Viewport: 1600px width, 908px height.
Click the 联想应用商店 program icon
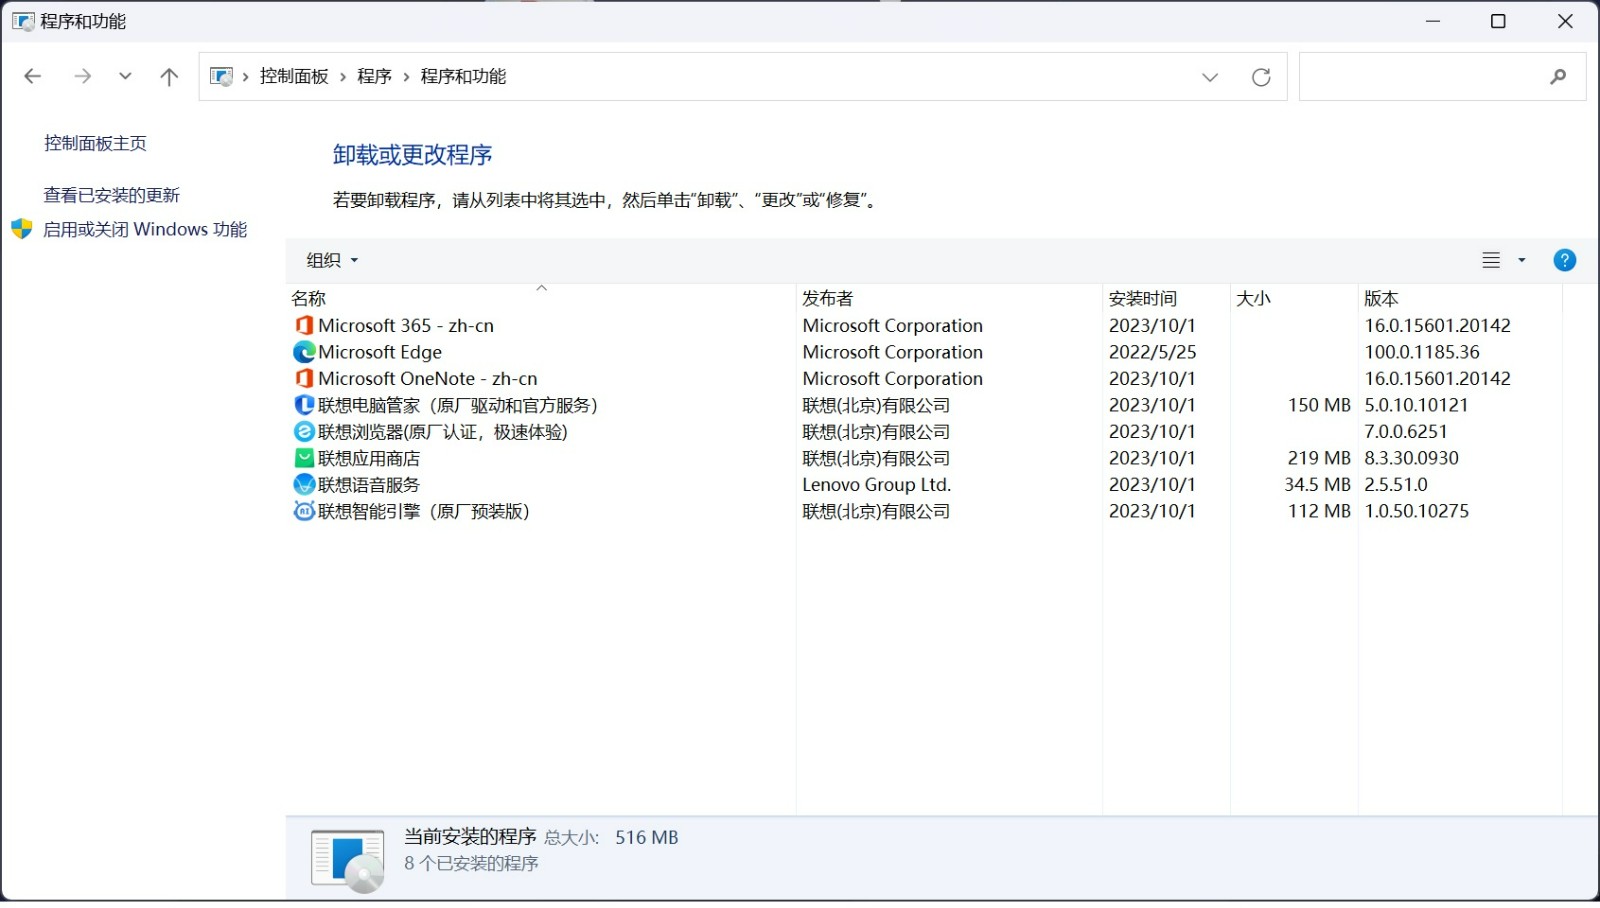(x=304, y=458)
